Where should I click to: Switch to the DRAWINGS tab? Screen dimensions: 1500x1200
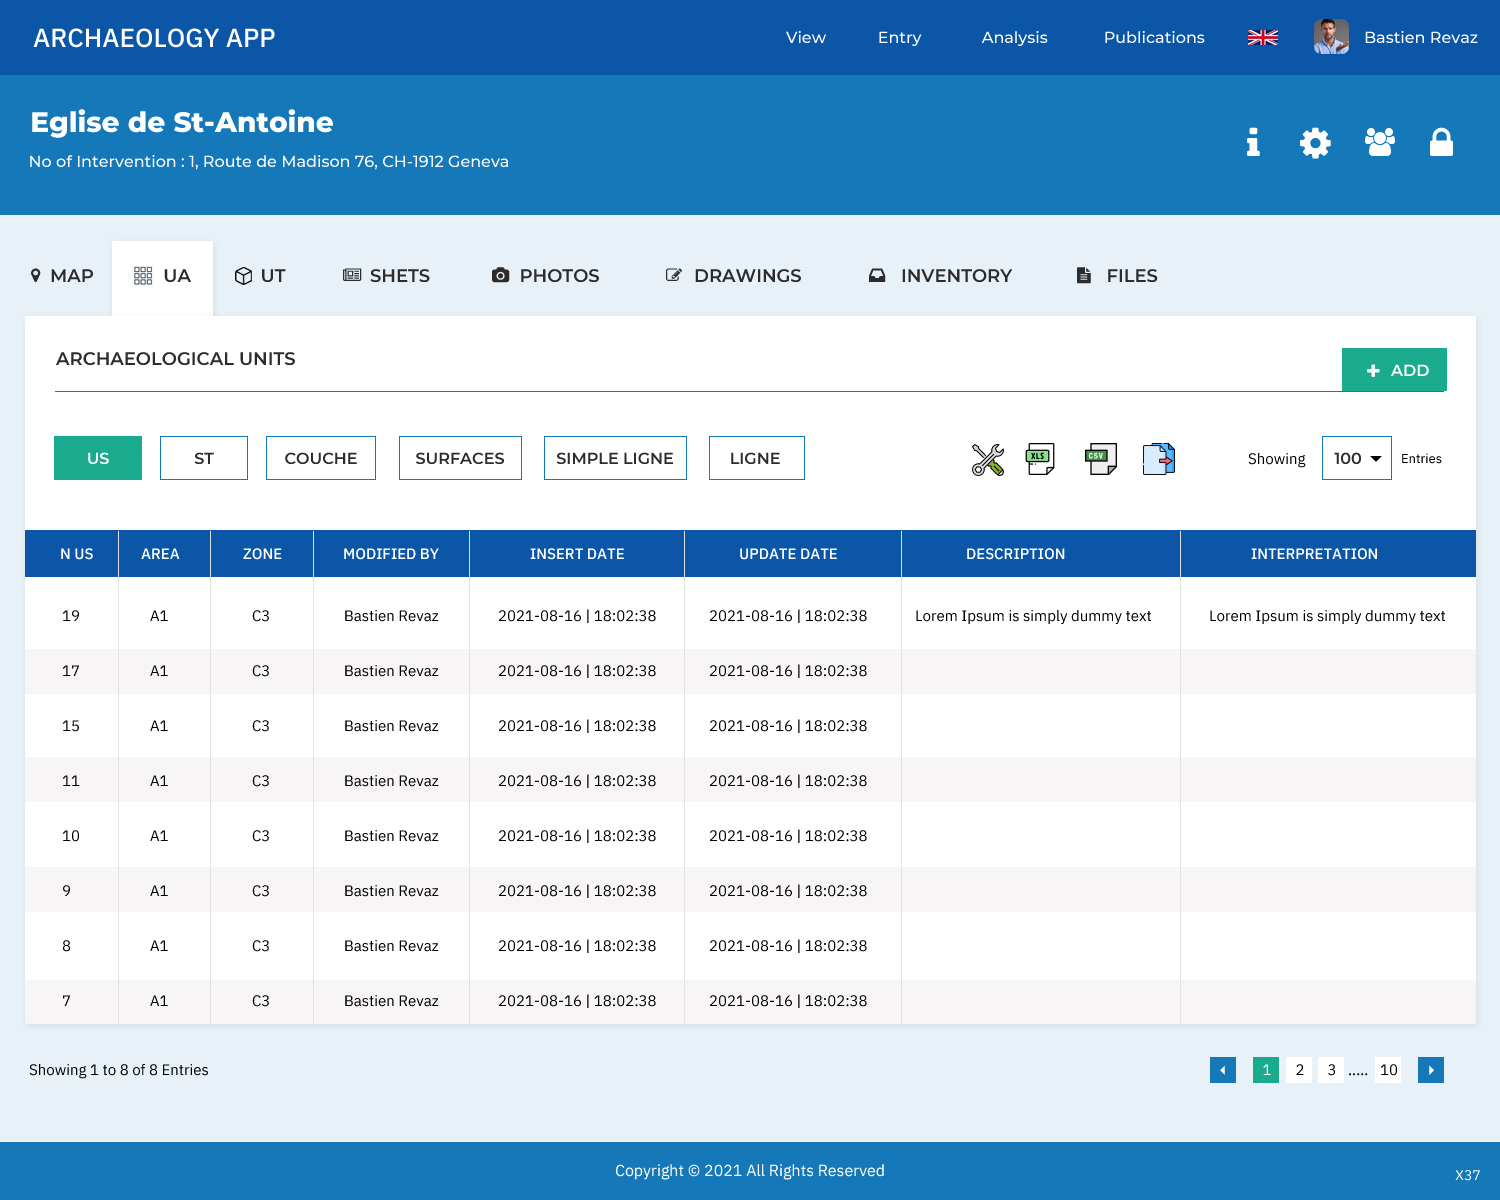tap(734, 276)
